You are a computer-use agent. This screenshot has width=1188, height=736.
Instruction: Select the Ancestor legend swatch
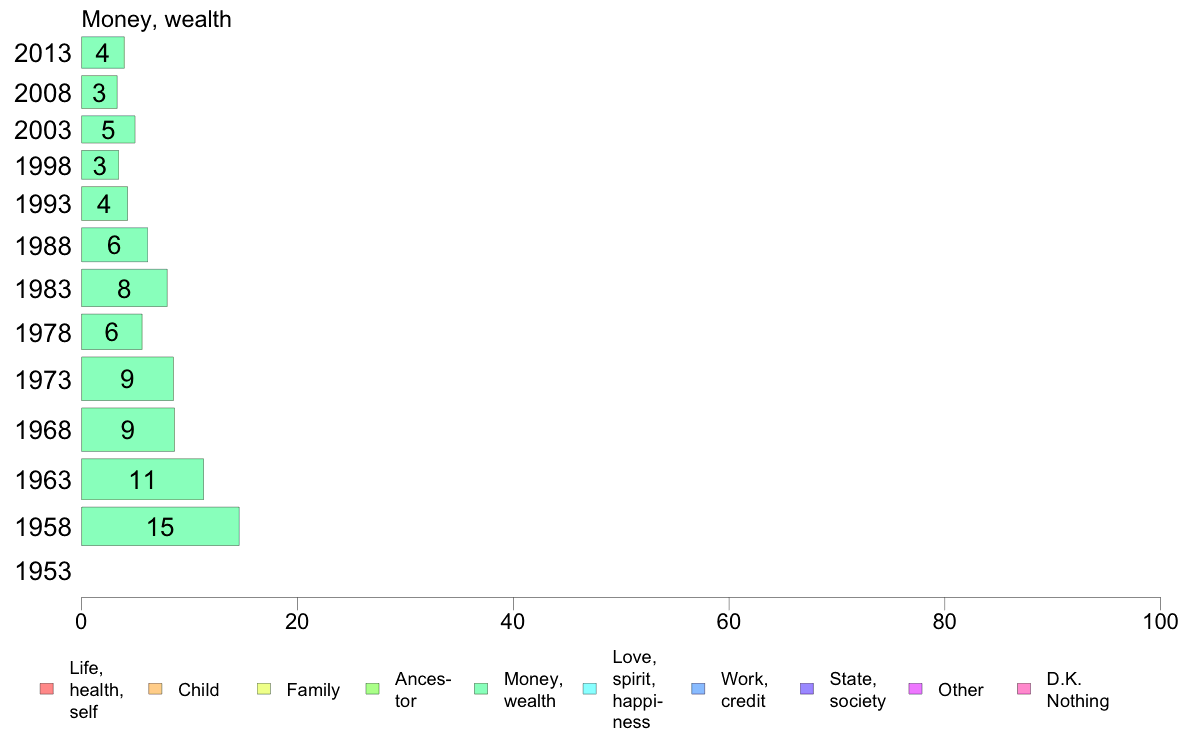[x=372, y=689]
